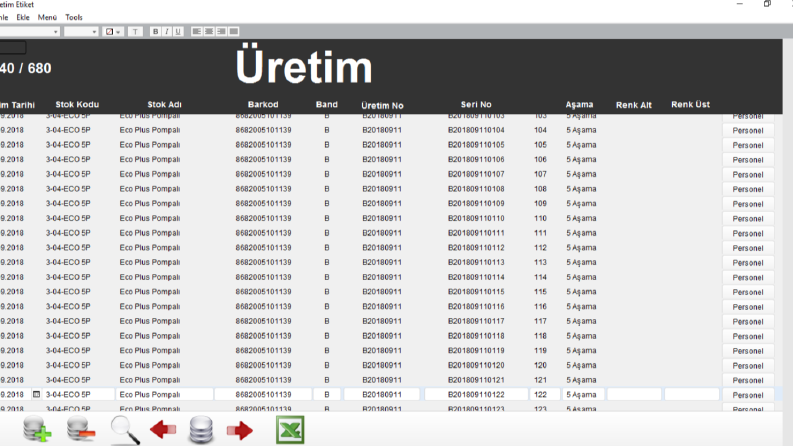Open the Tools menu

click(x=74, y=17)
